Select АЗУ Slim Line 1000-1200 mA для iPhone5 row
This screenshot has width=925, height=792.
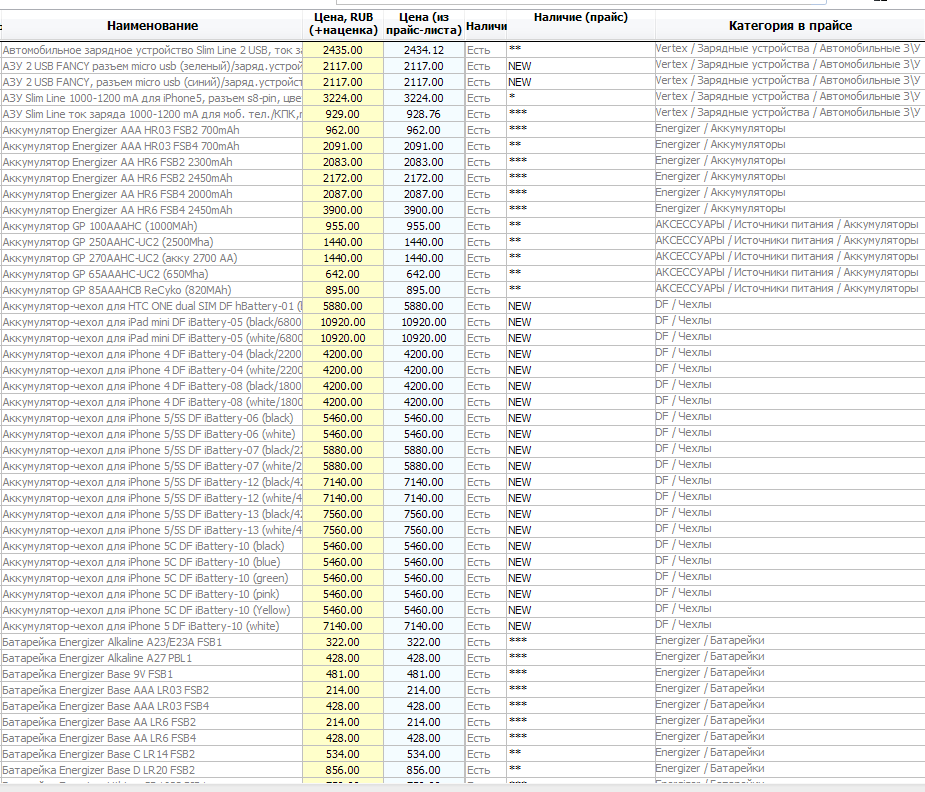click(152, 98)
